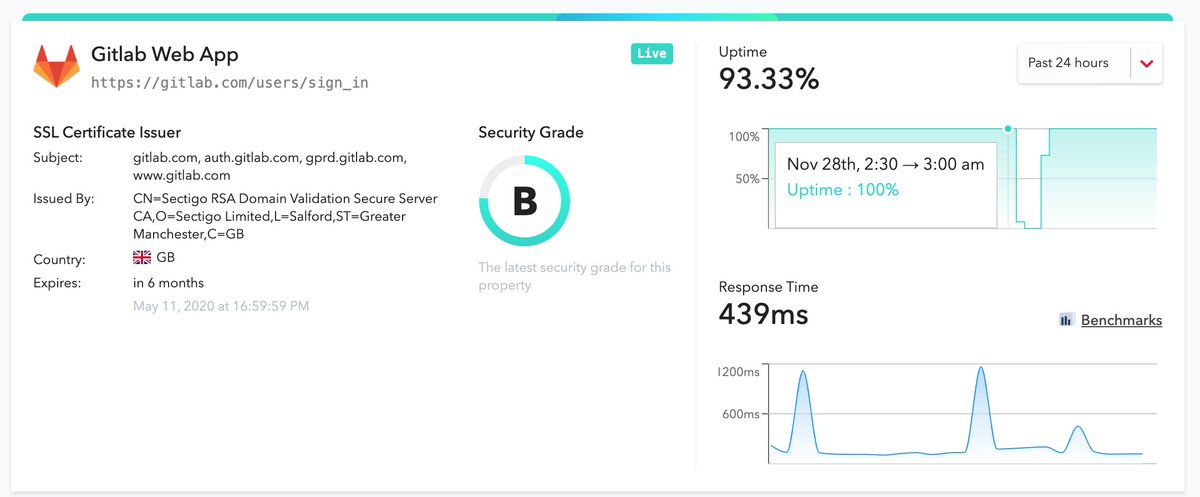
Task: Click the 439ms response time value
Action: click(763, 314)
